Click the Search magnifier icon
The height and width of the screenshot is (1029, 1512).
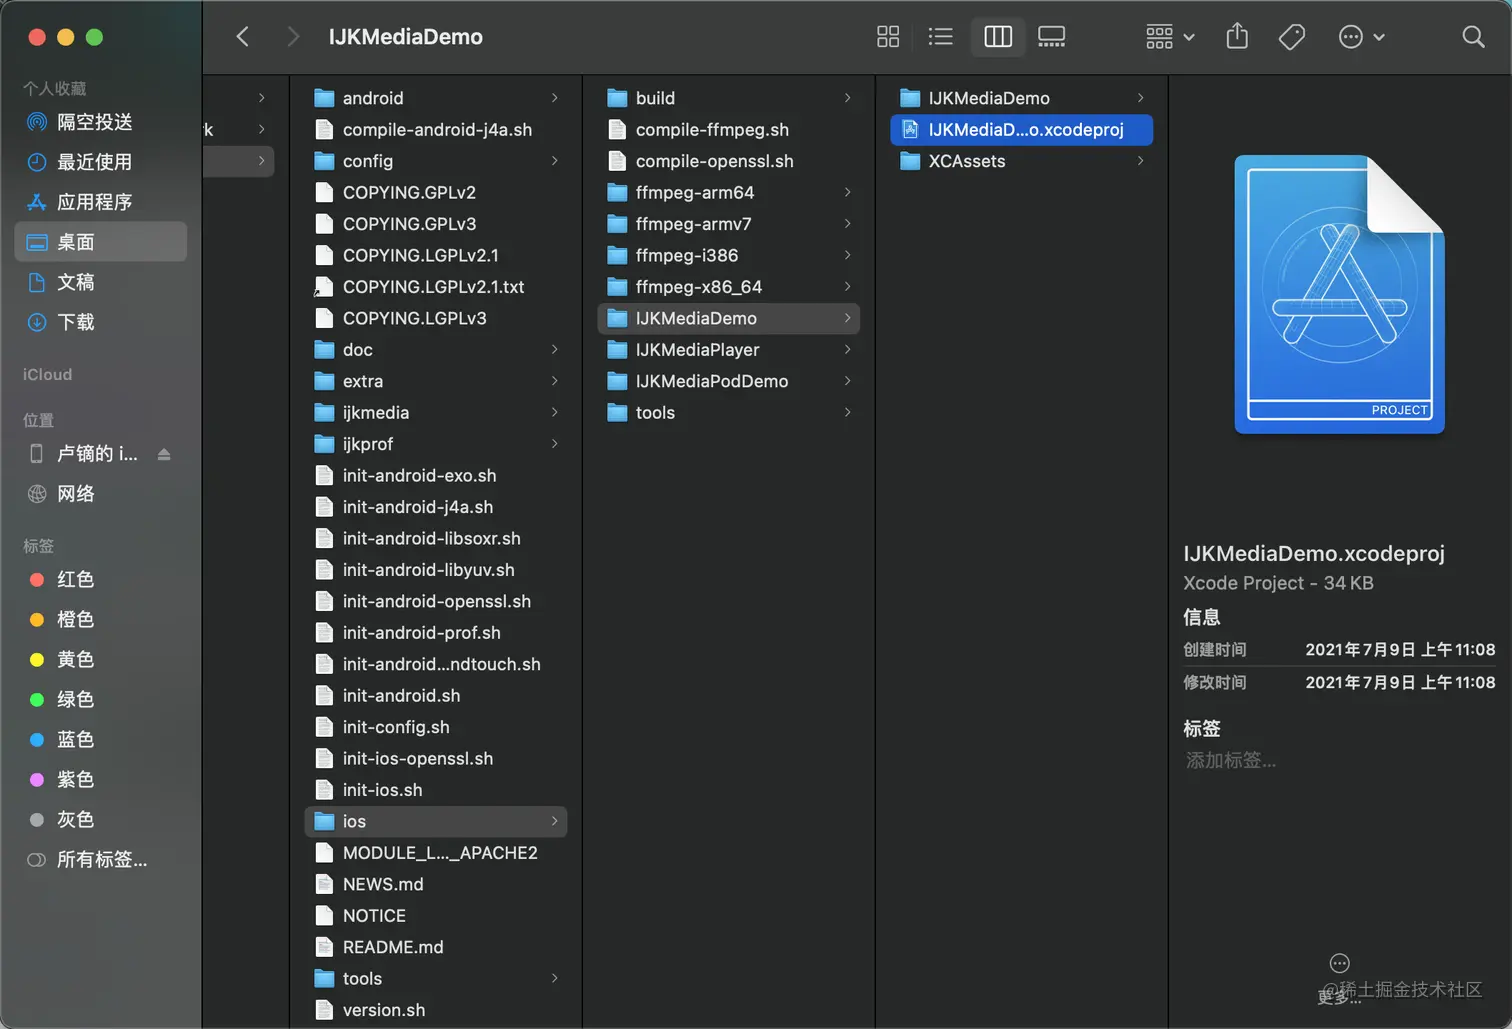click(1473, 37)
